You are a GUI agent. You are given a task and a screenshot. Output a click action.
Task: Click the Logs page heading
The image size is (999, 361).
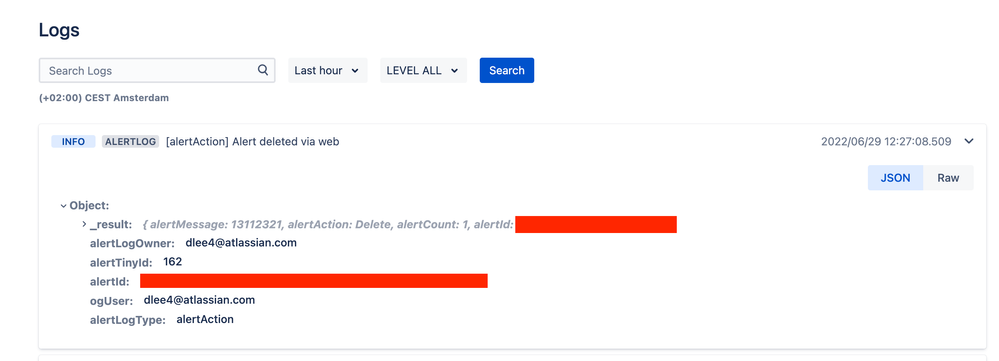[x=59, y=30]
